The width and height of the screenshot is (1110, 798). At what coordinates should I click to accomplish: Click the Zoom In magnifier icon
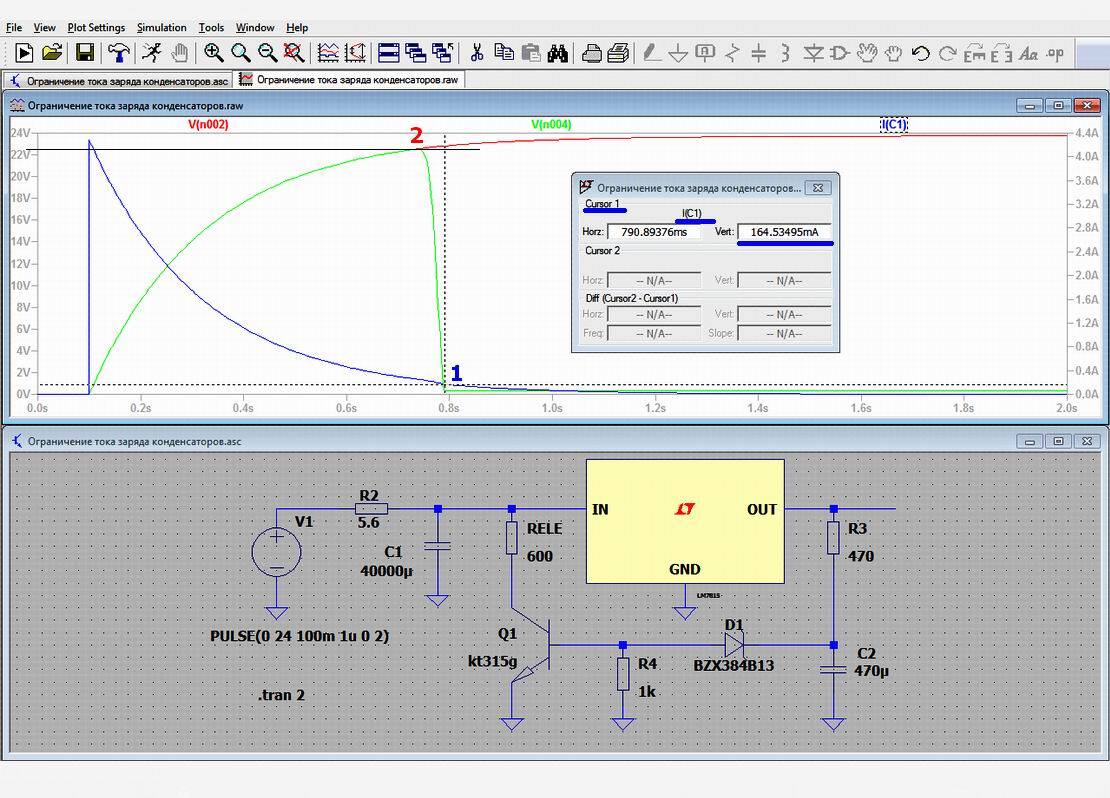[x=213, y=52]
